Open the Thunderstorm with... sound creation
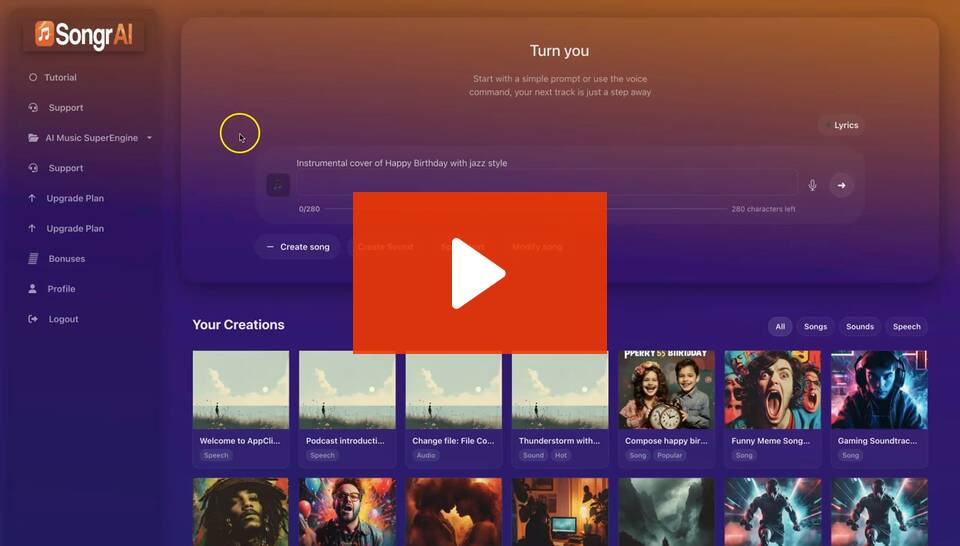Image resolution: width=960 pixels, height=546 pixels. coord(560,409)
